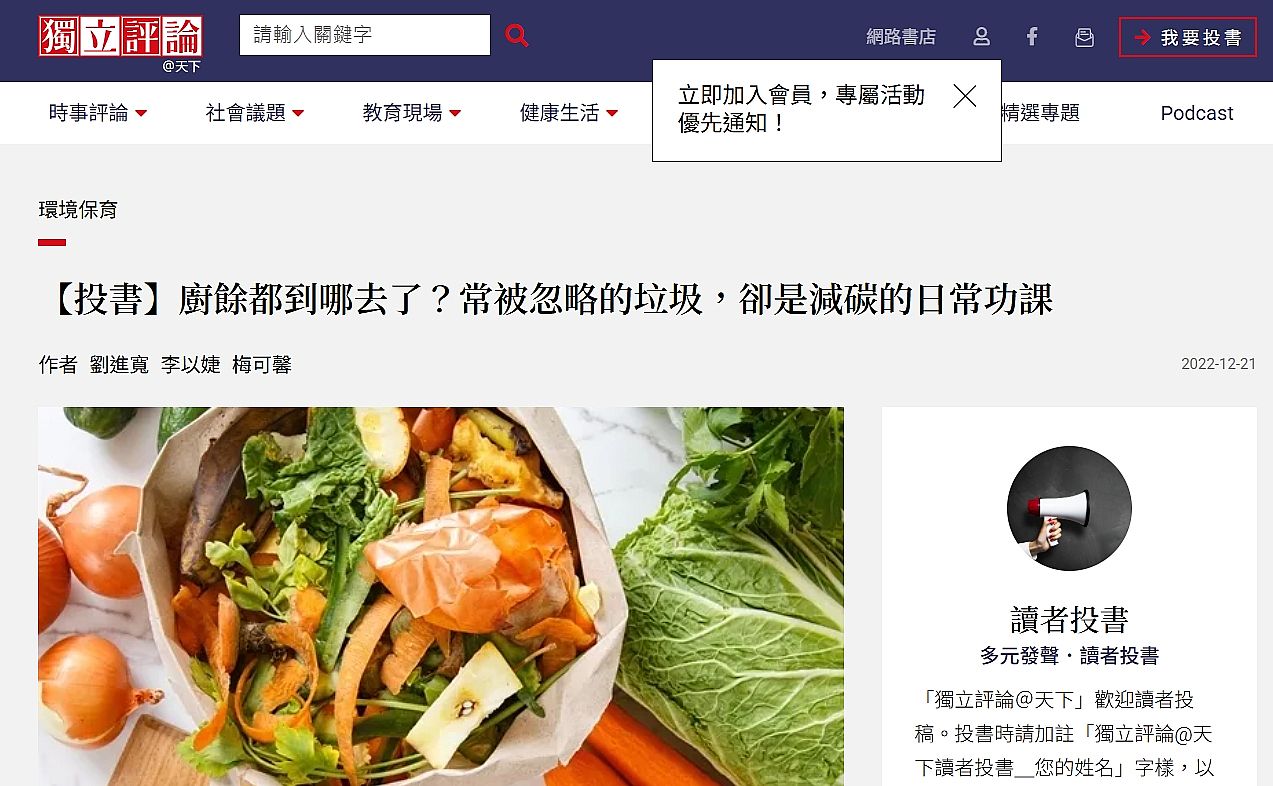Click the 我要投書 submit button
The height and width of the screenshot is (786, 1273).
(x=1187, y=37)
